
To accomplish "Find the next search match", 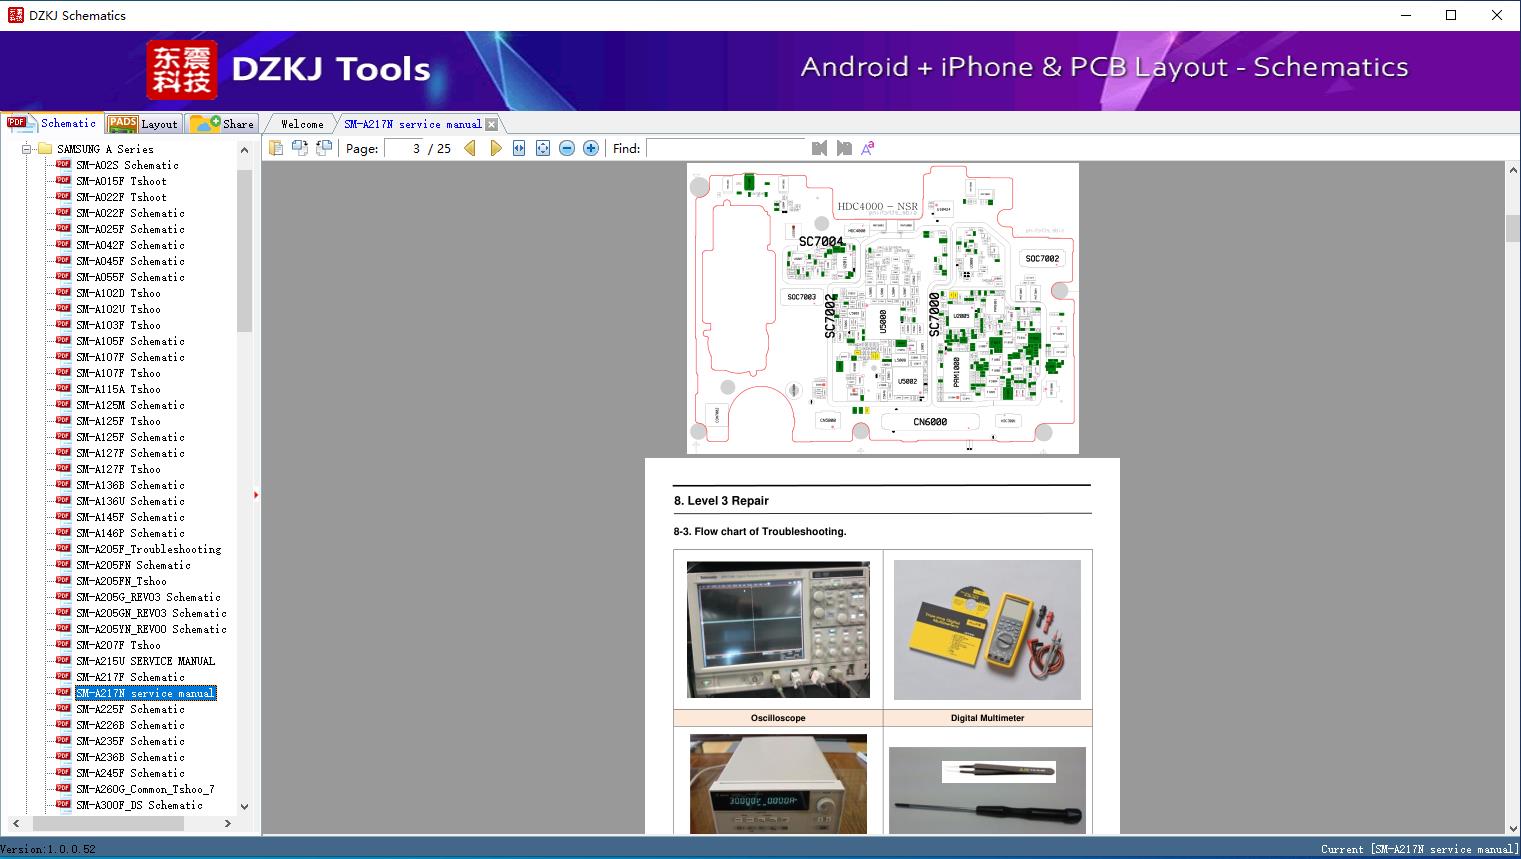I will pos(844,148).
